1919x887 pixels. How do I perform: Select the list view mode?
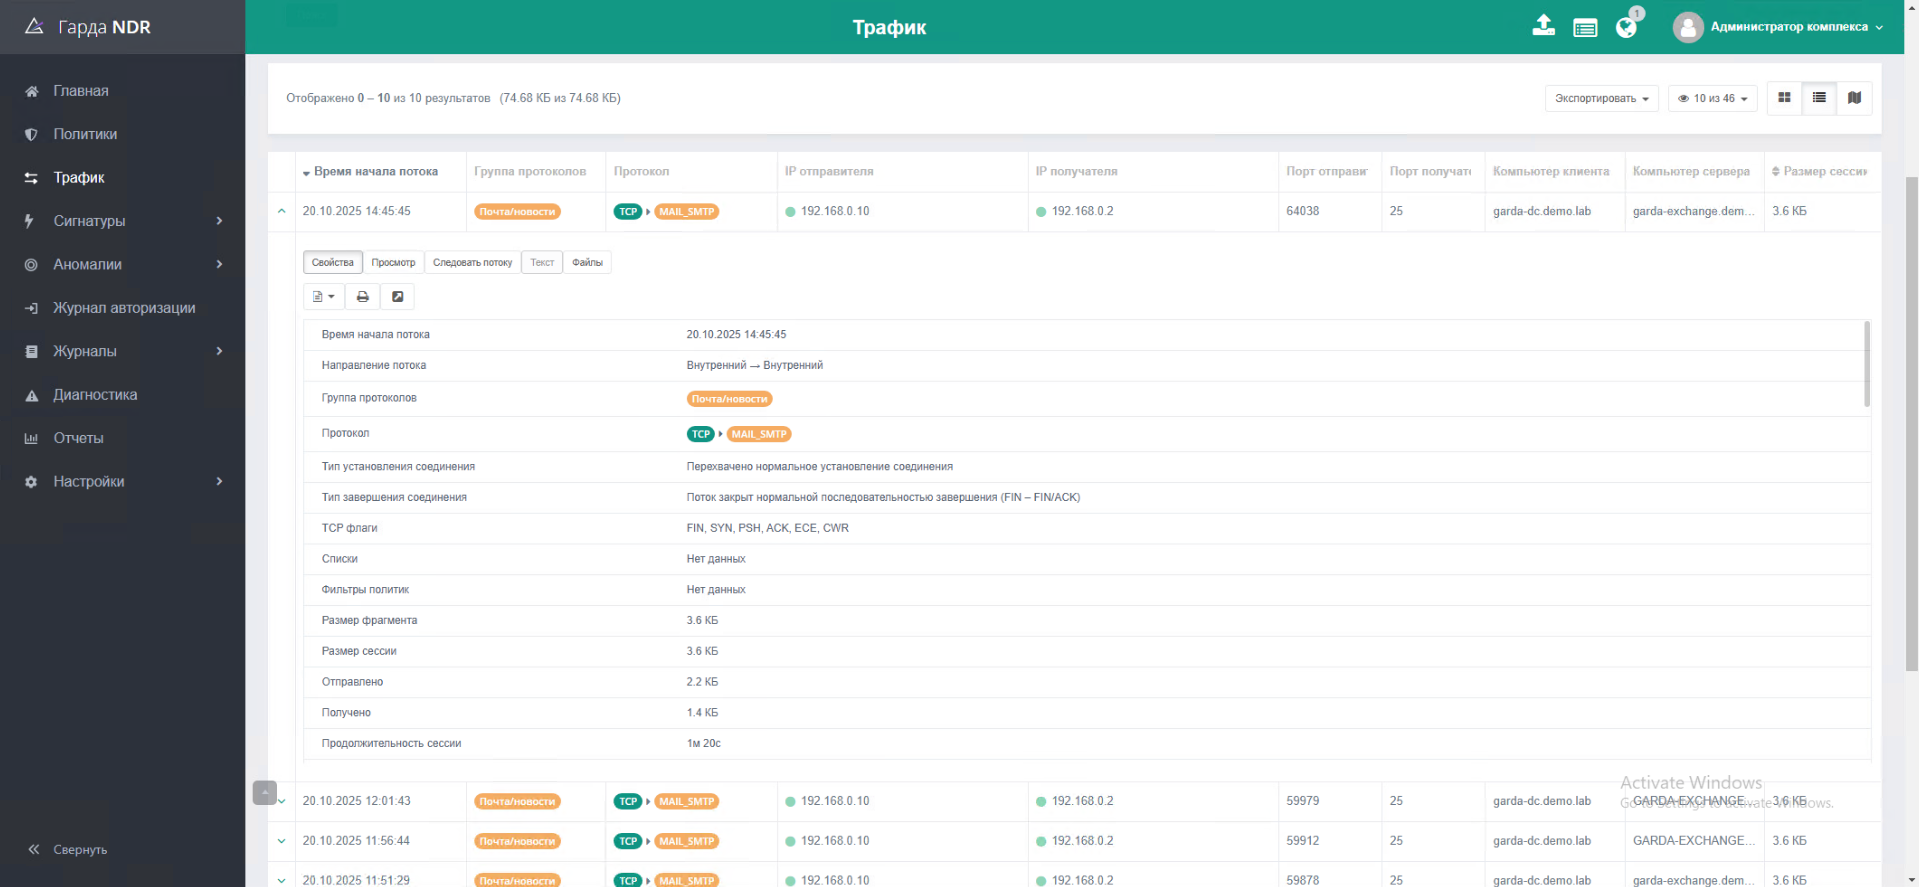pyautogui.click(x=1819, y=98)
